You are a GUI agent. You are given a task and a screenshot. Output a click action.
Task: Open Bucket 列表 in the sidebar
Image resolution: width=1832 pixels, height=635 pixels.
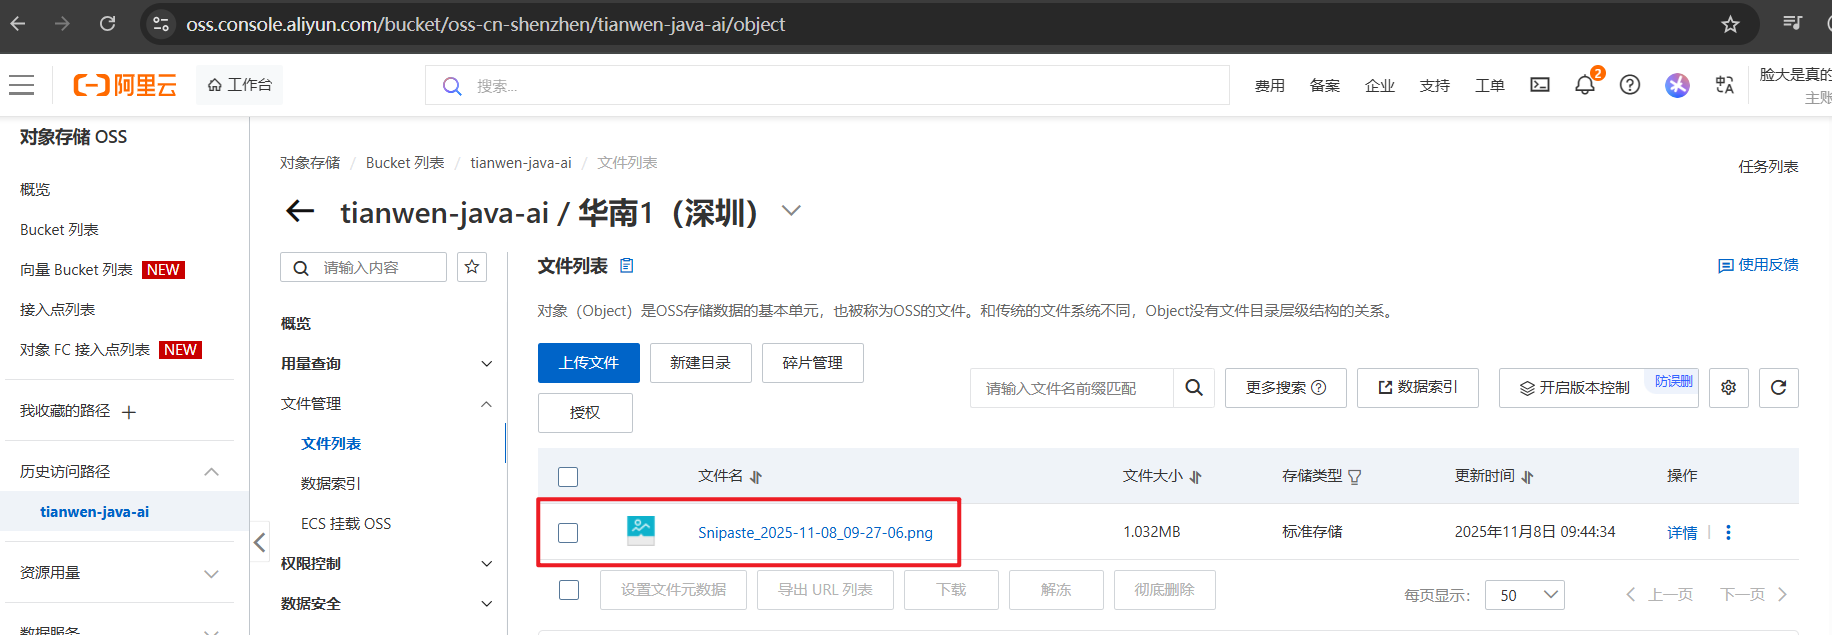[59, 230]
